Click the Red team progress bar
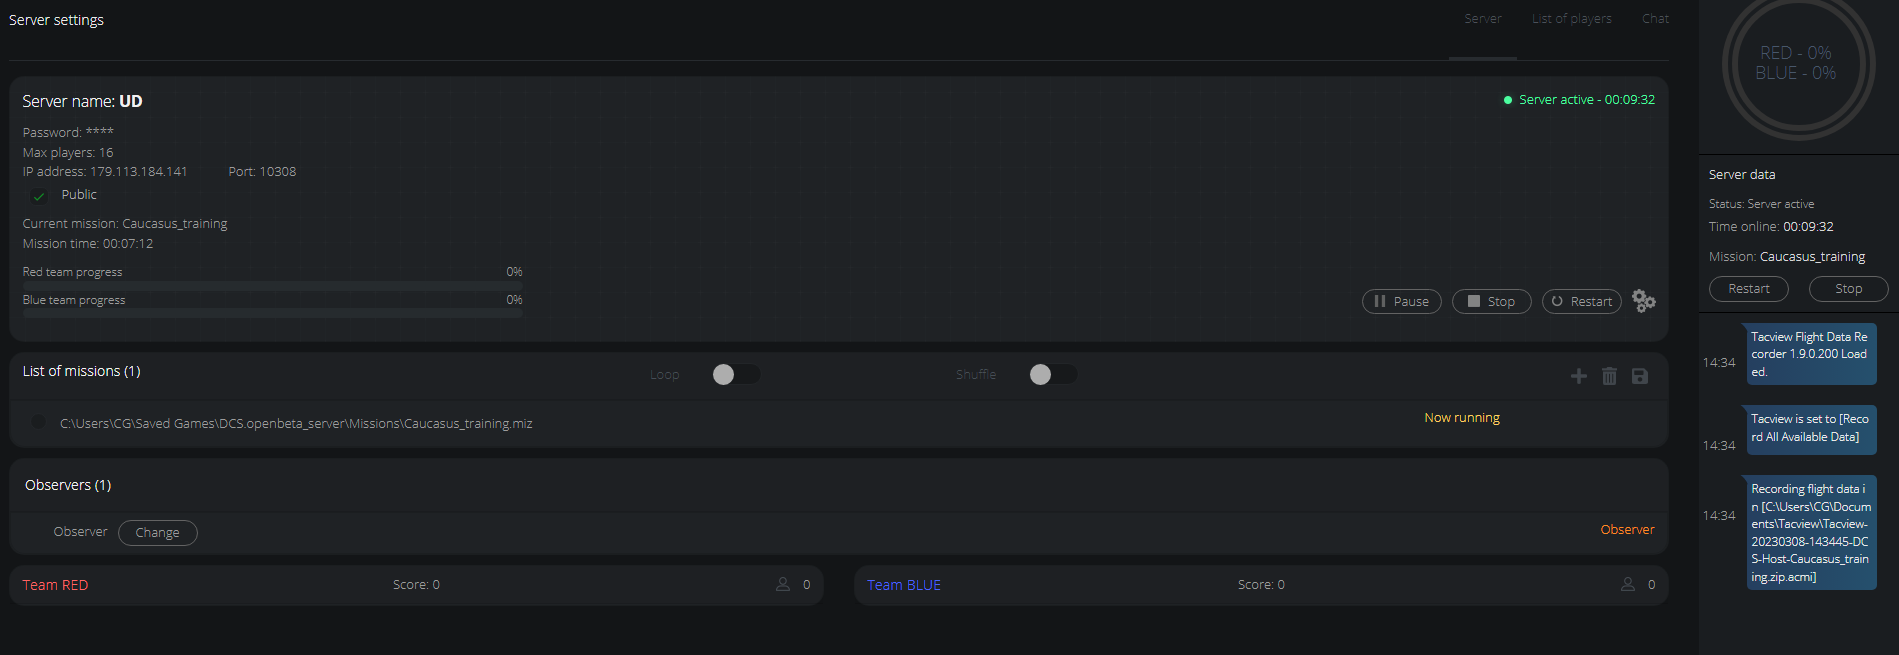 click(x=272, y=286)
